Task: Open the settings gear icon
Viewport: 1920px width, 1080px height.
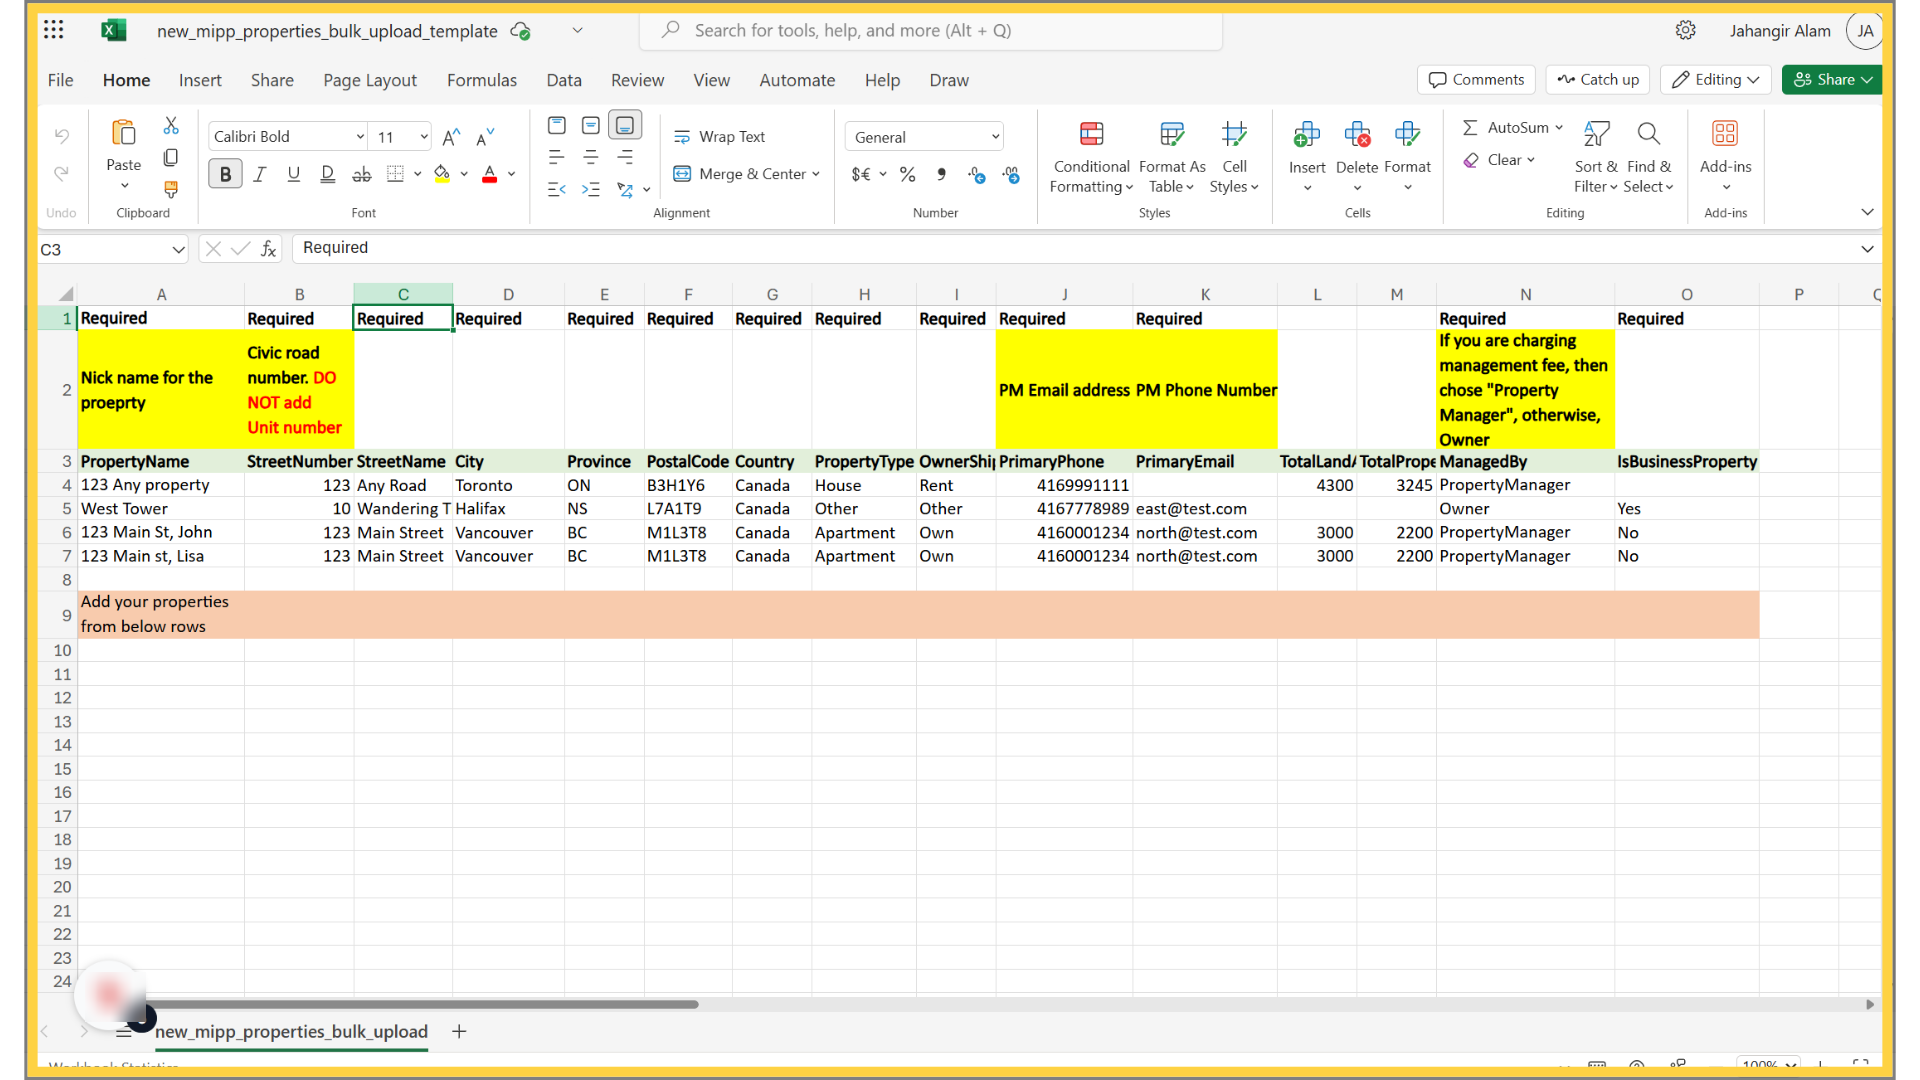Action: (x=1685, y=30)
